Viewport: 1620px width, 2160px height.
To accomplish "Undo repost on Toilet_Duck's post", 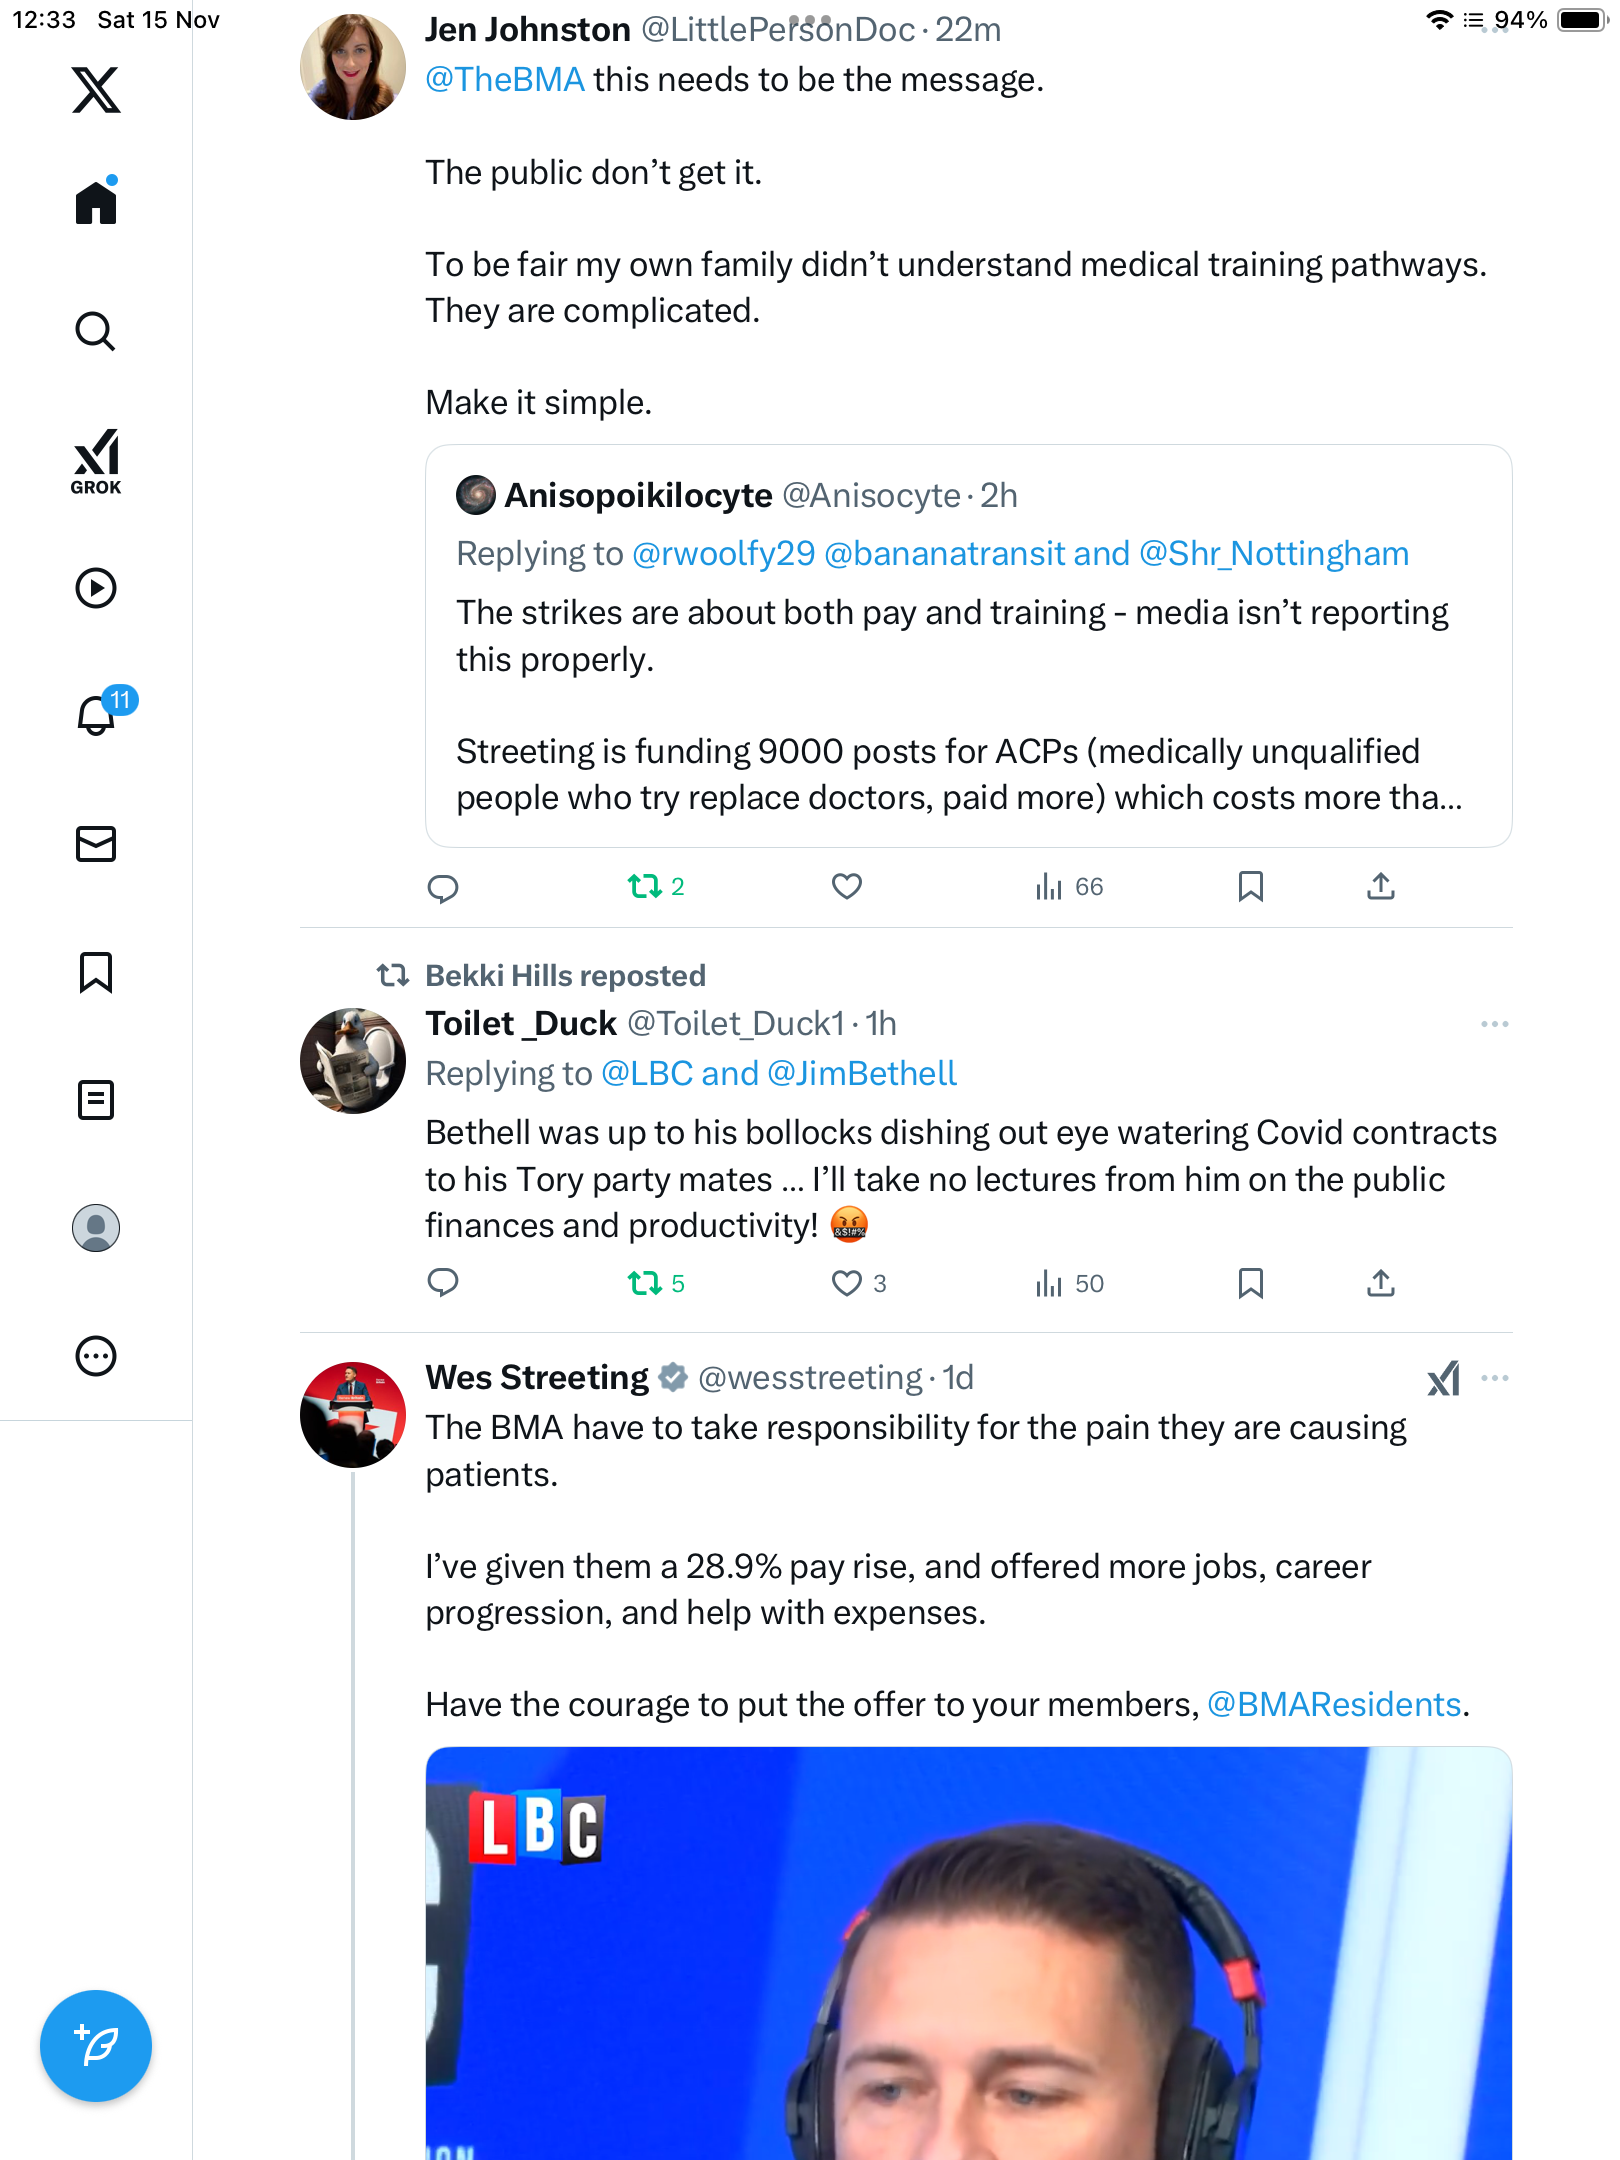I will click(x=645, y=1283).
